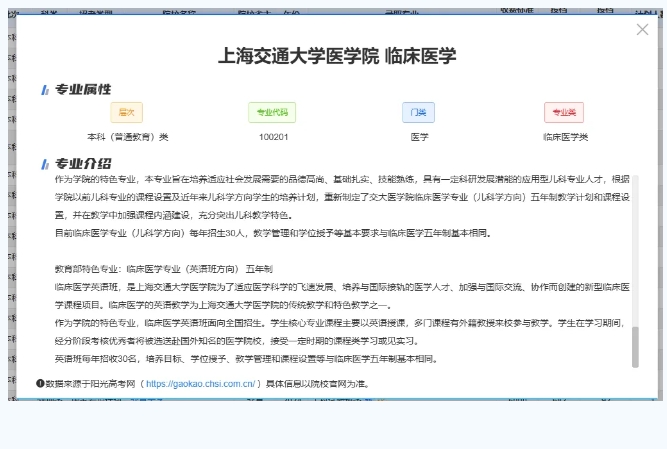Select the title 上海交通大学医学院 临床医学
The height and width of the screenshot is (449, 667).
coord(337,56)
